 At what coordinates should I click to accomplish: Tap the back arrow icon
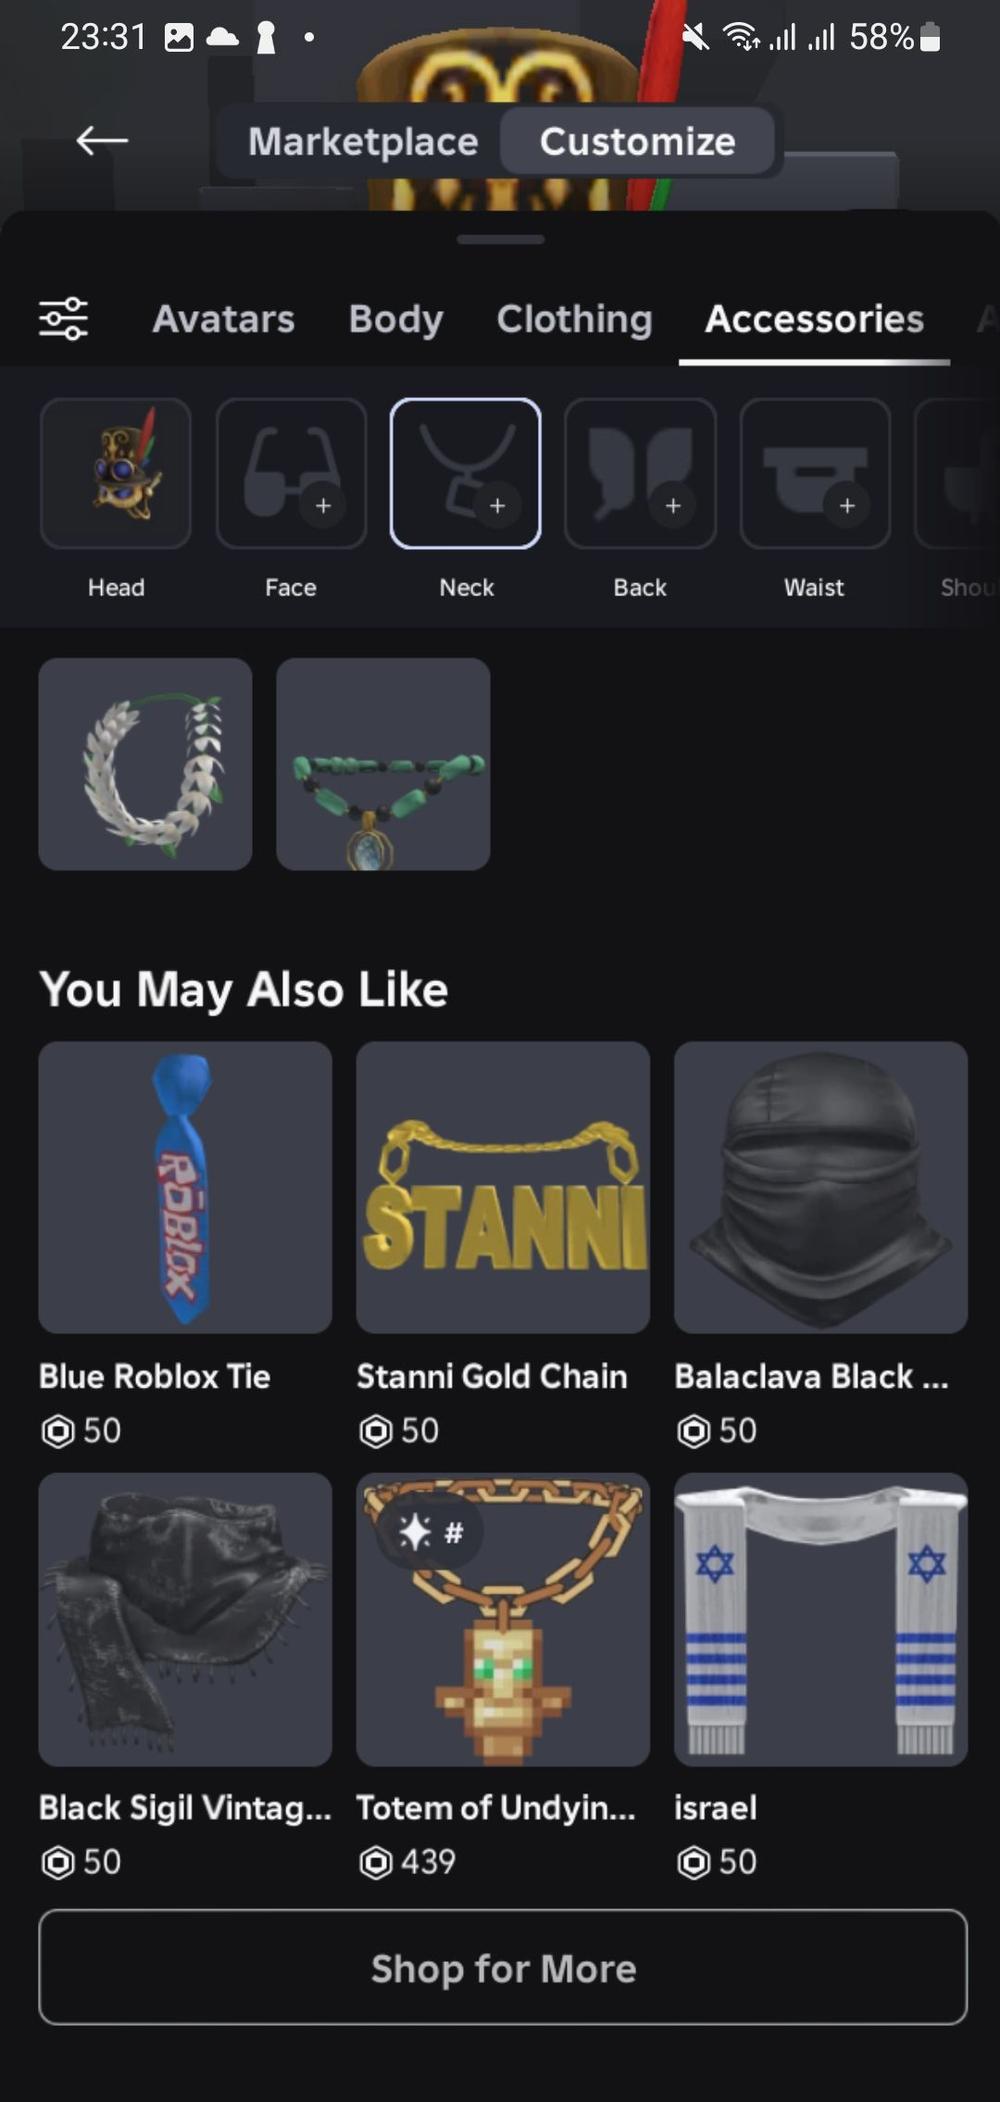point(102,141)
